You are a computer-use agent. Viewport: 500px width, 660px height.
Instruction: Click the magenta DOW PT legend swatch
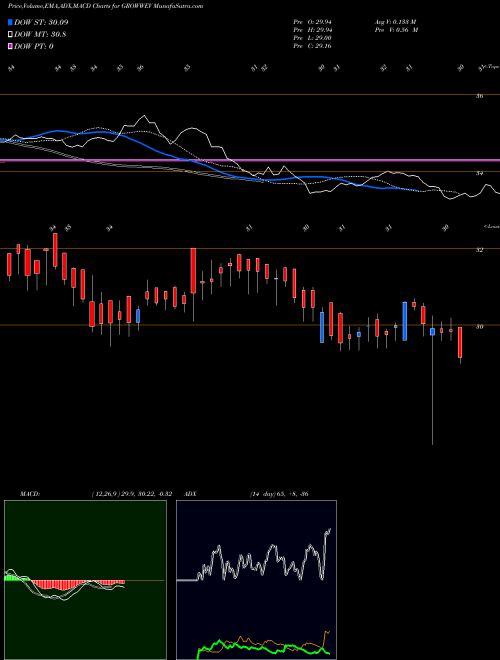point(11,46)
